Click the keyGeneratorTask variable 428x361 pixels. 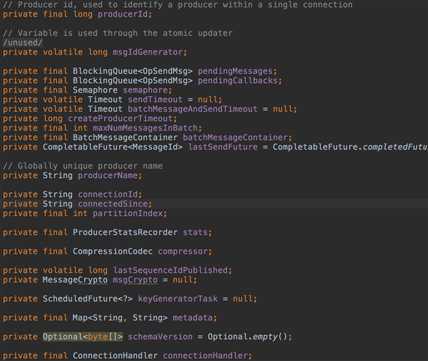[178, 298]
